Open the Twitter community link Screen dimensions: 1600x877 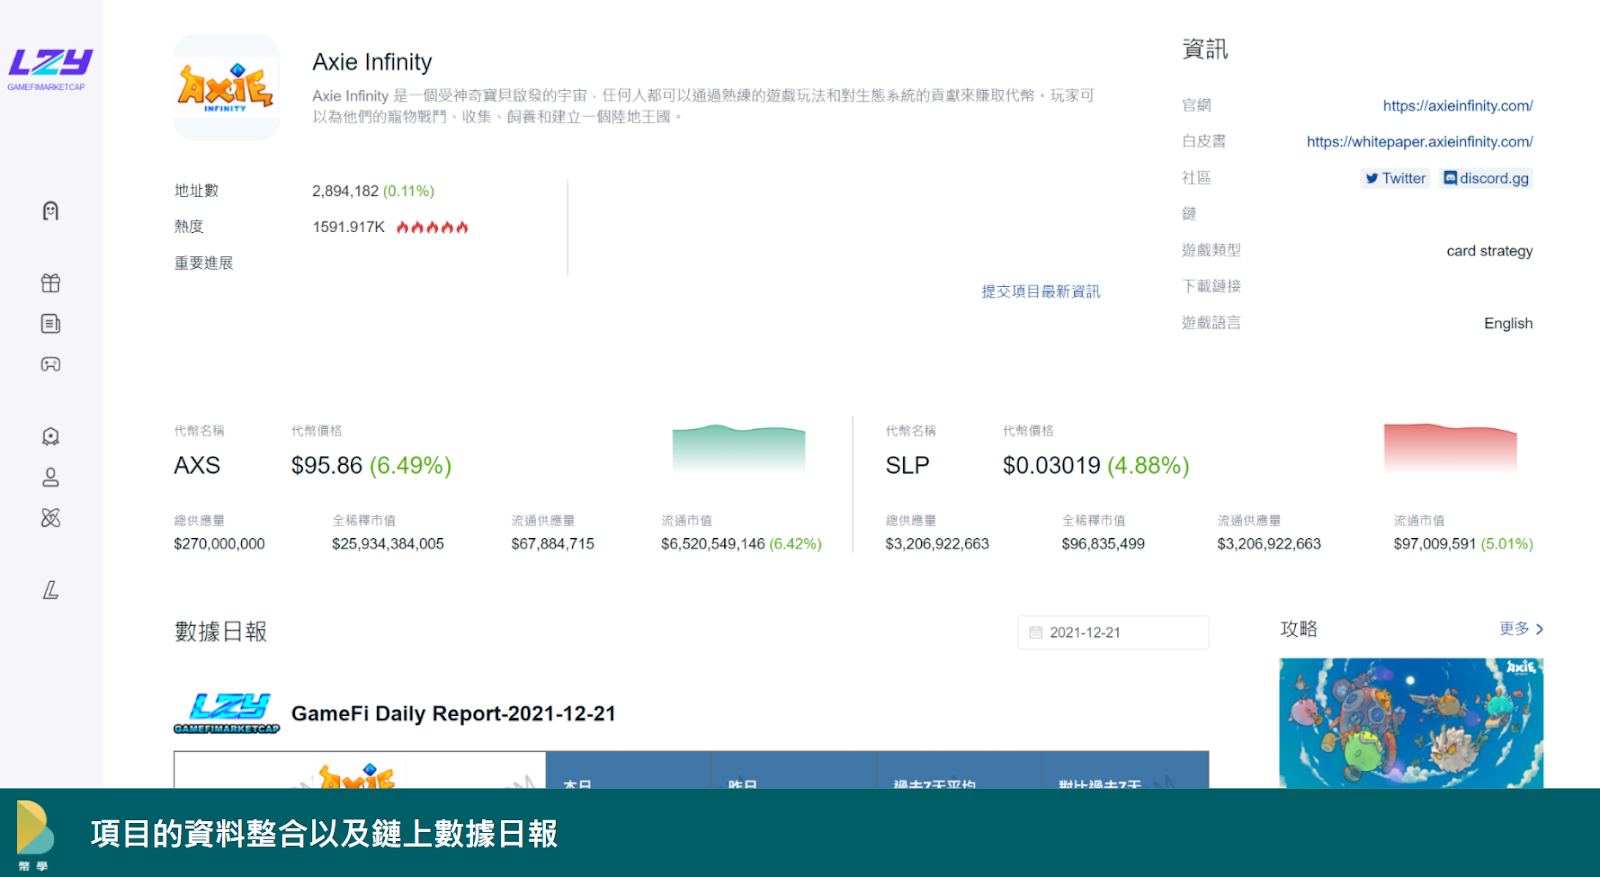pos(1396,178)
